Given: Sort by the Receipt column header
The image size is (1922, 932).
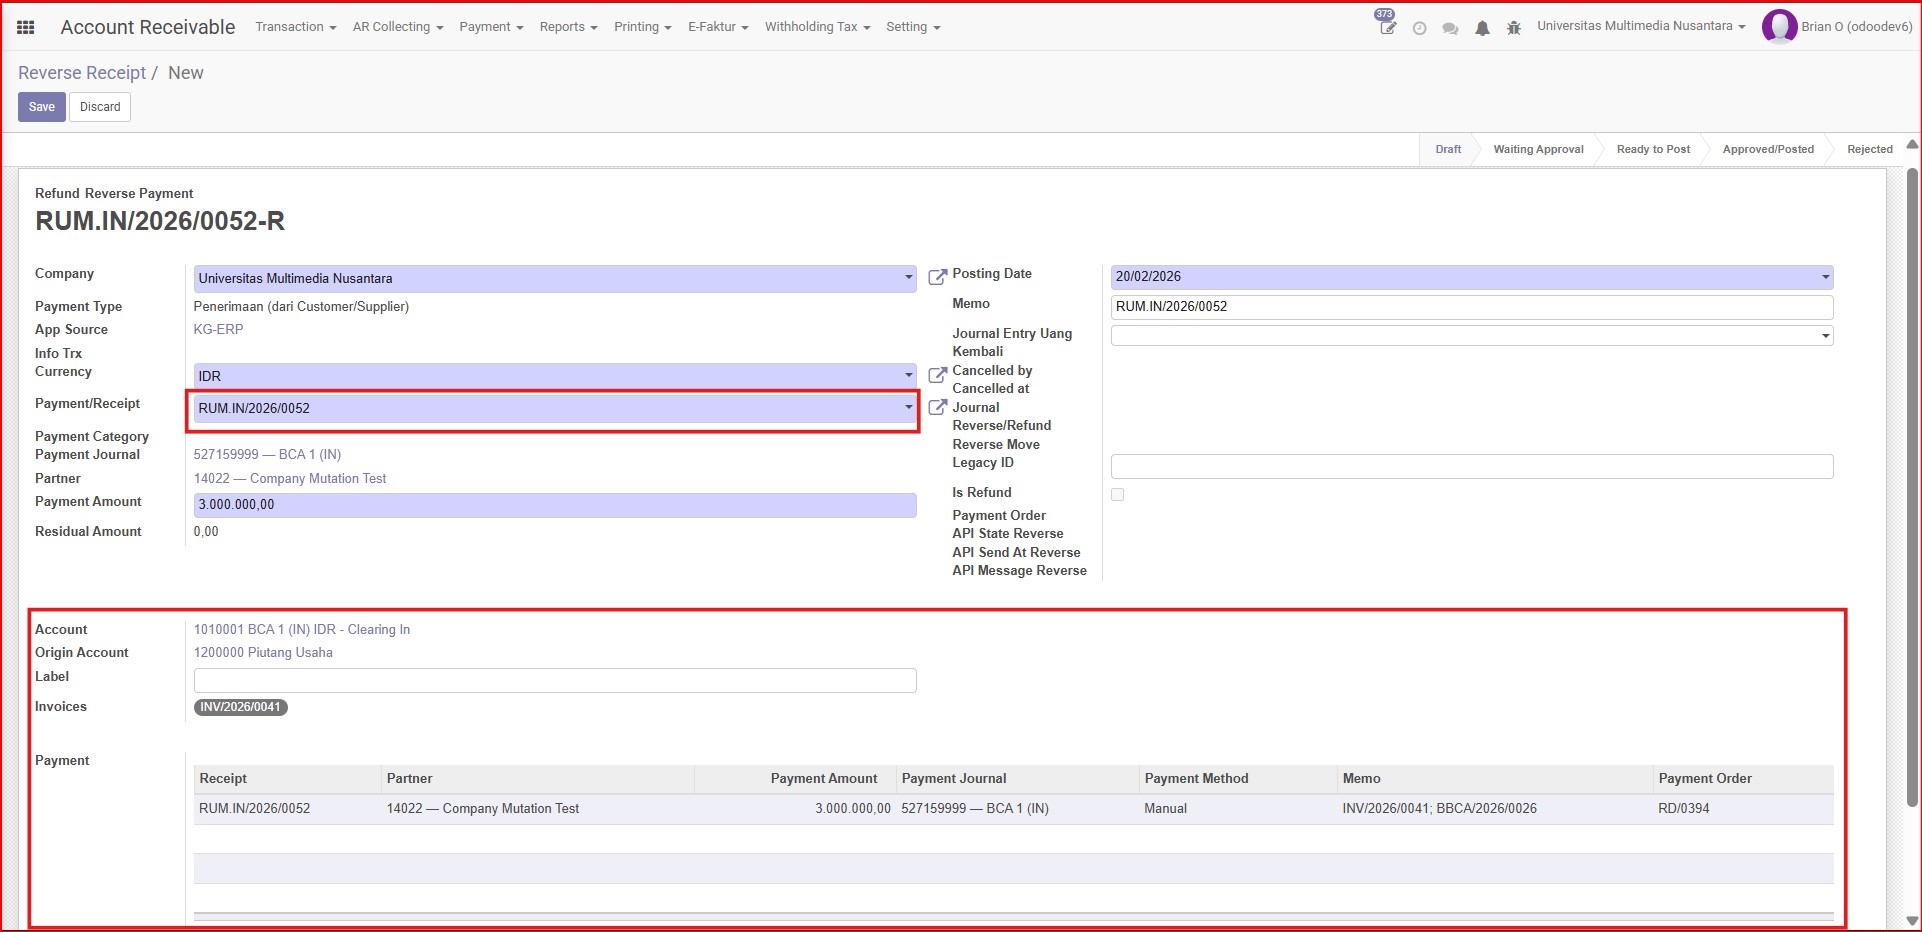Looking at the screenshot, I should tap(287, 779).
